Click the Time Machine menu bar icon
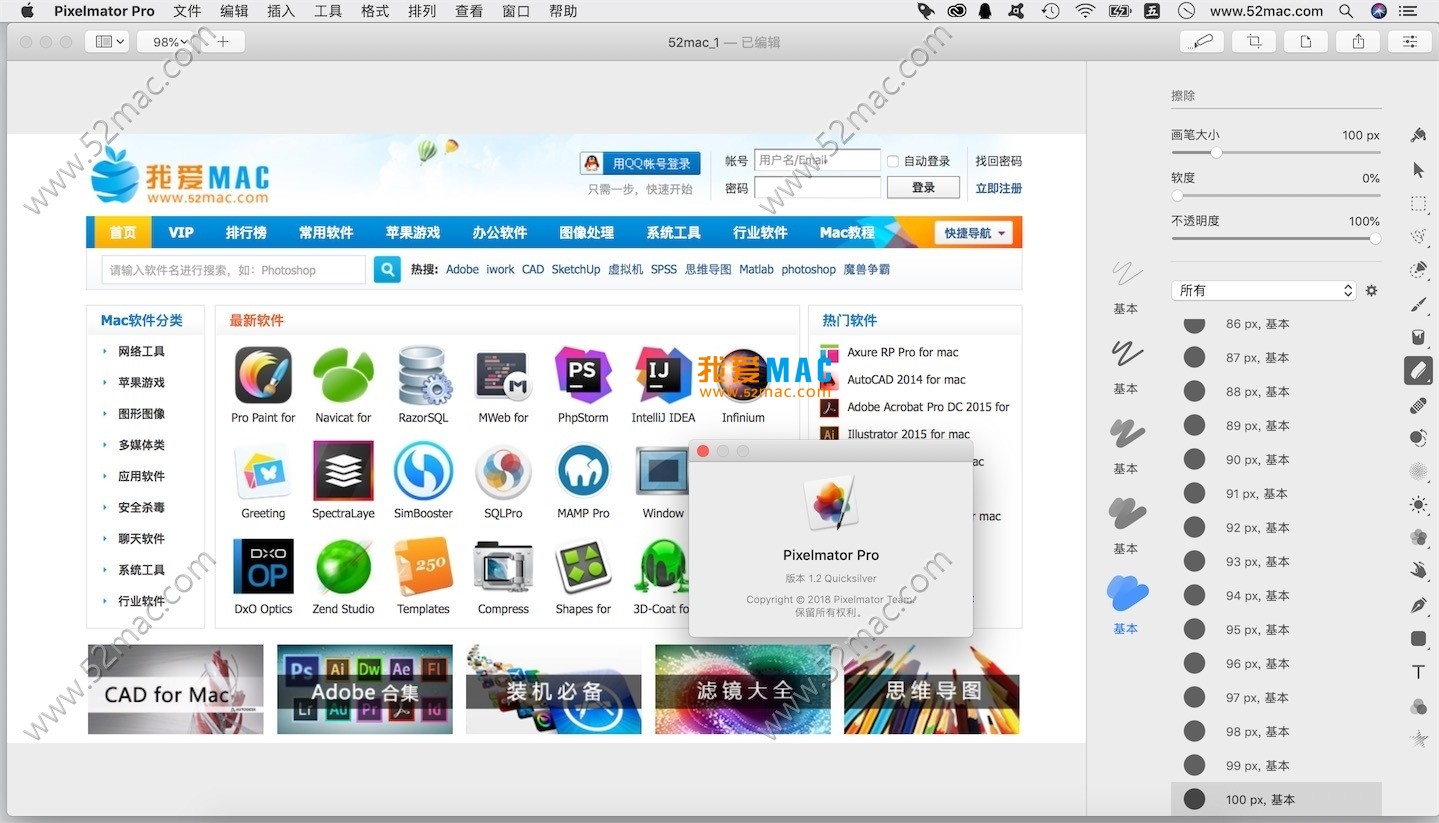 [x=1050, y=11]
